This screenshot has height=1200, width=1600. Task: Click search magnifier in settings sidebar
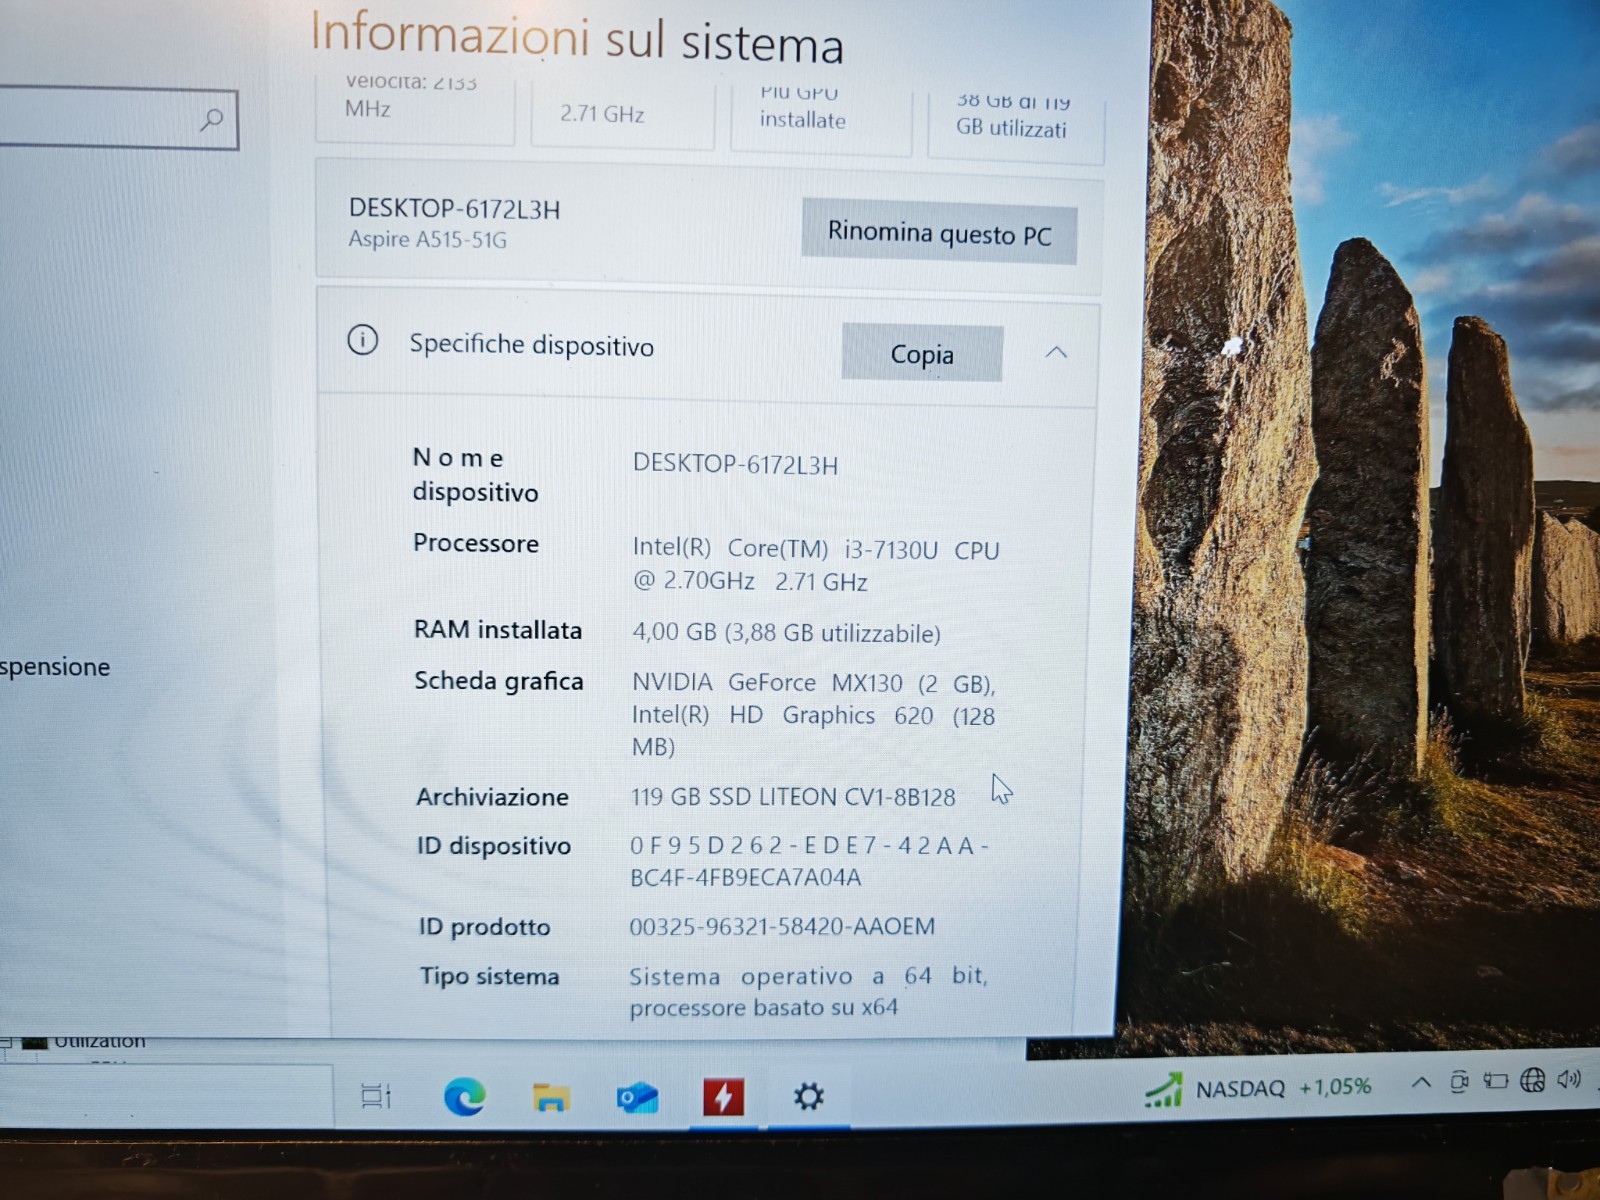pos(211,120)
